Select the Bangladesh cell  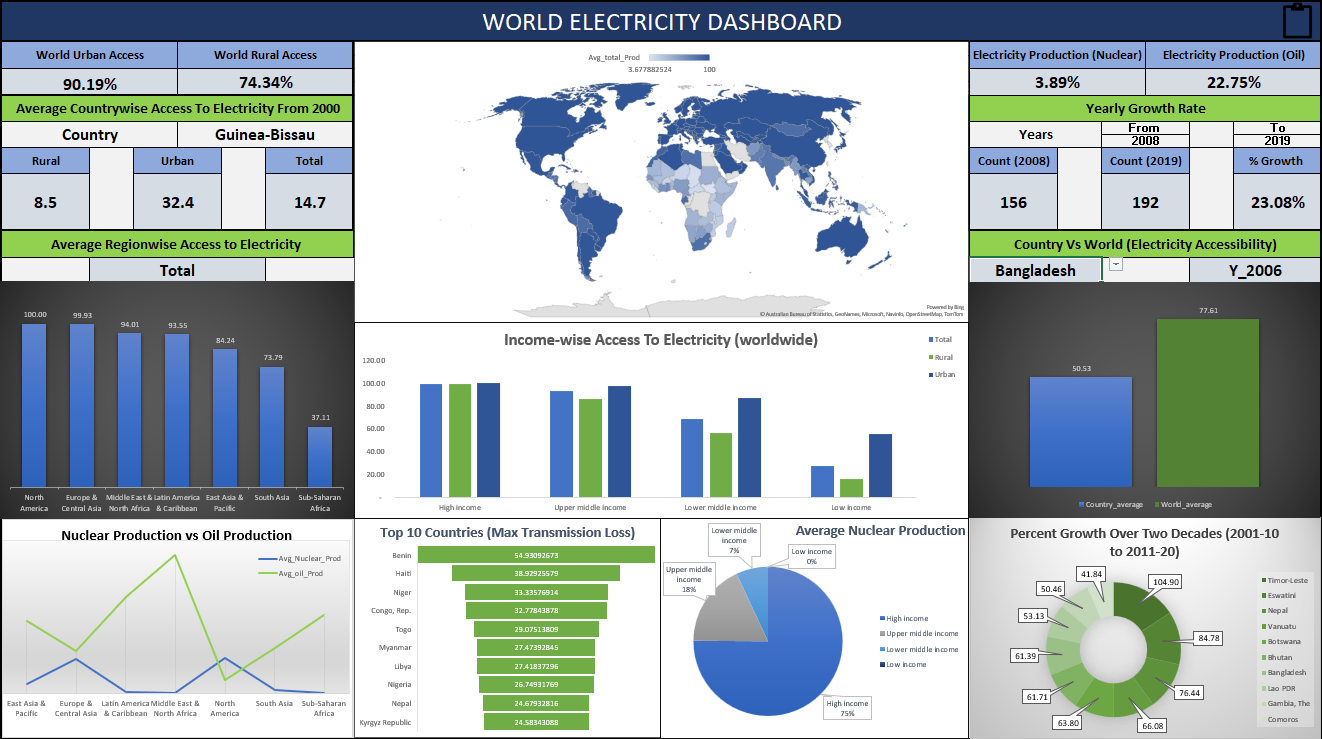click(x=1035, y=270)
